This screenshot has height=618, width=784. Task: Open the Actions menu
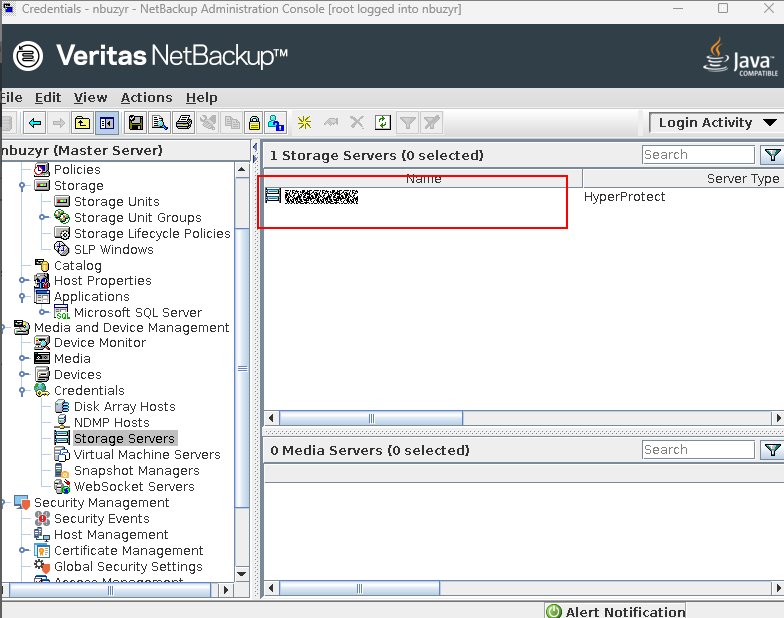click(146, 98)
